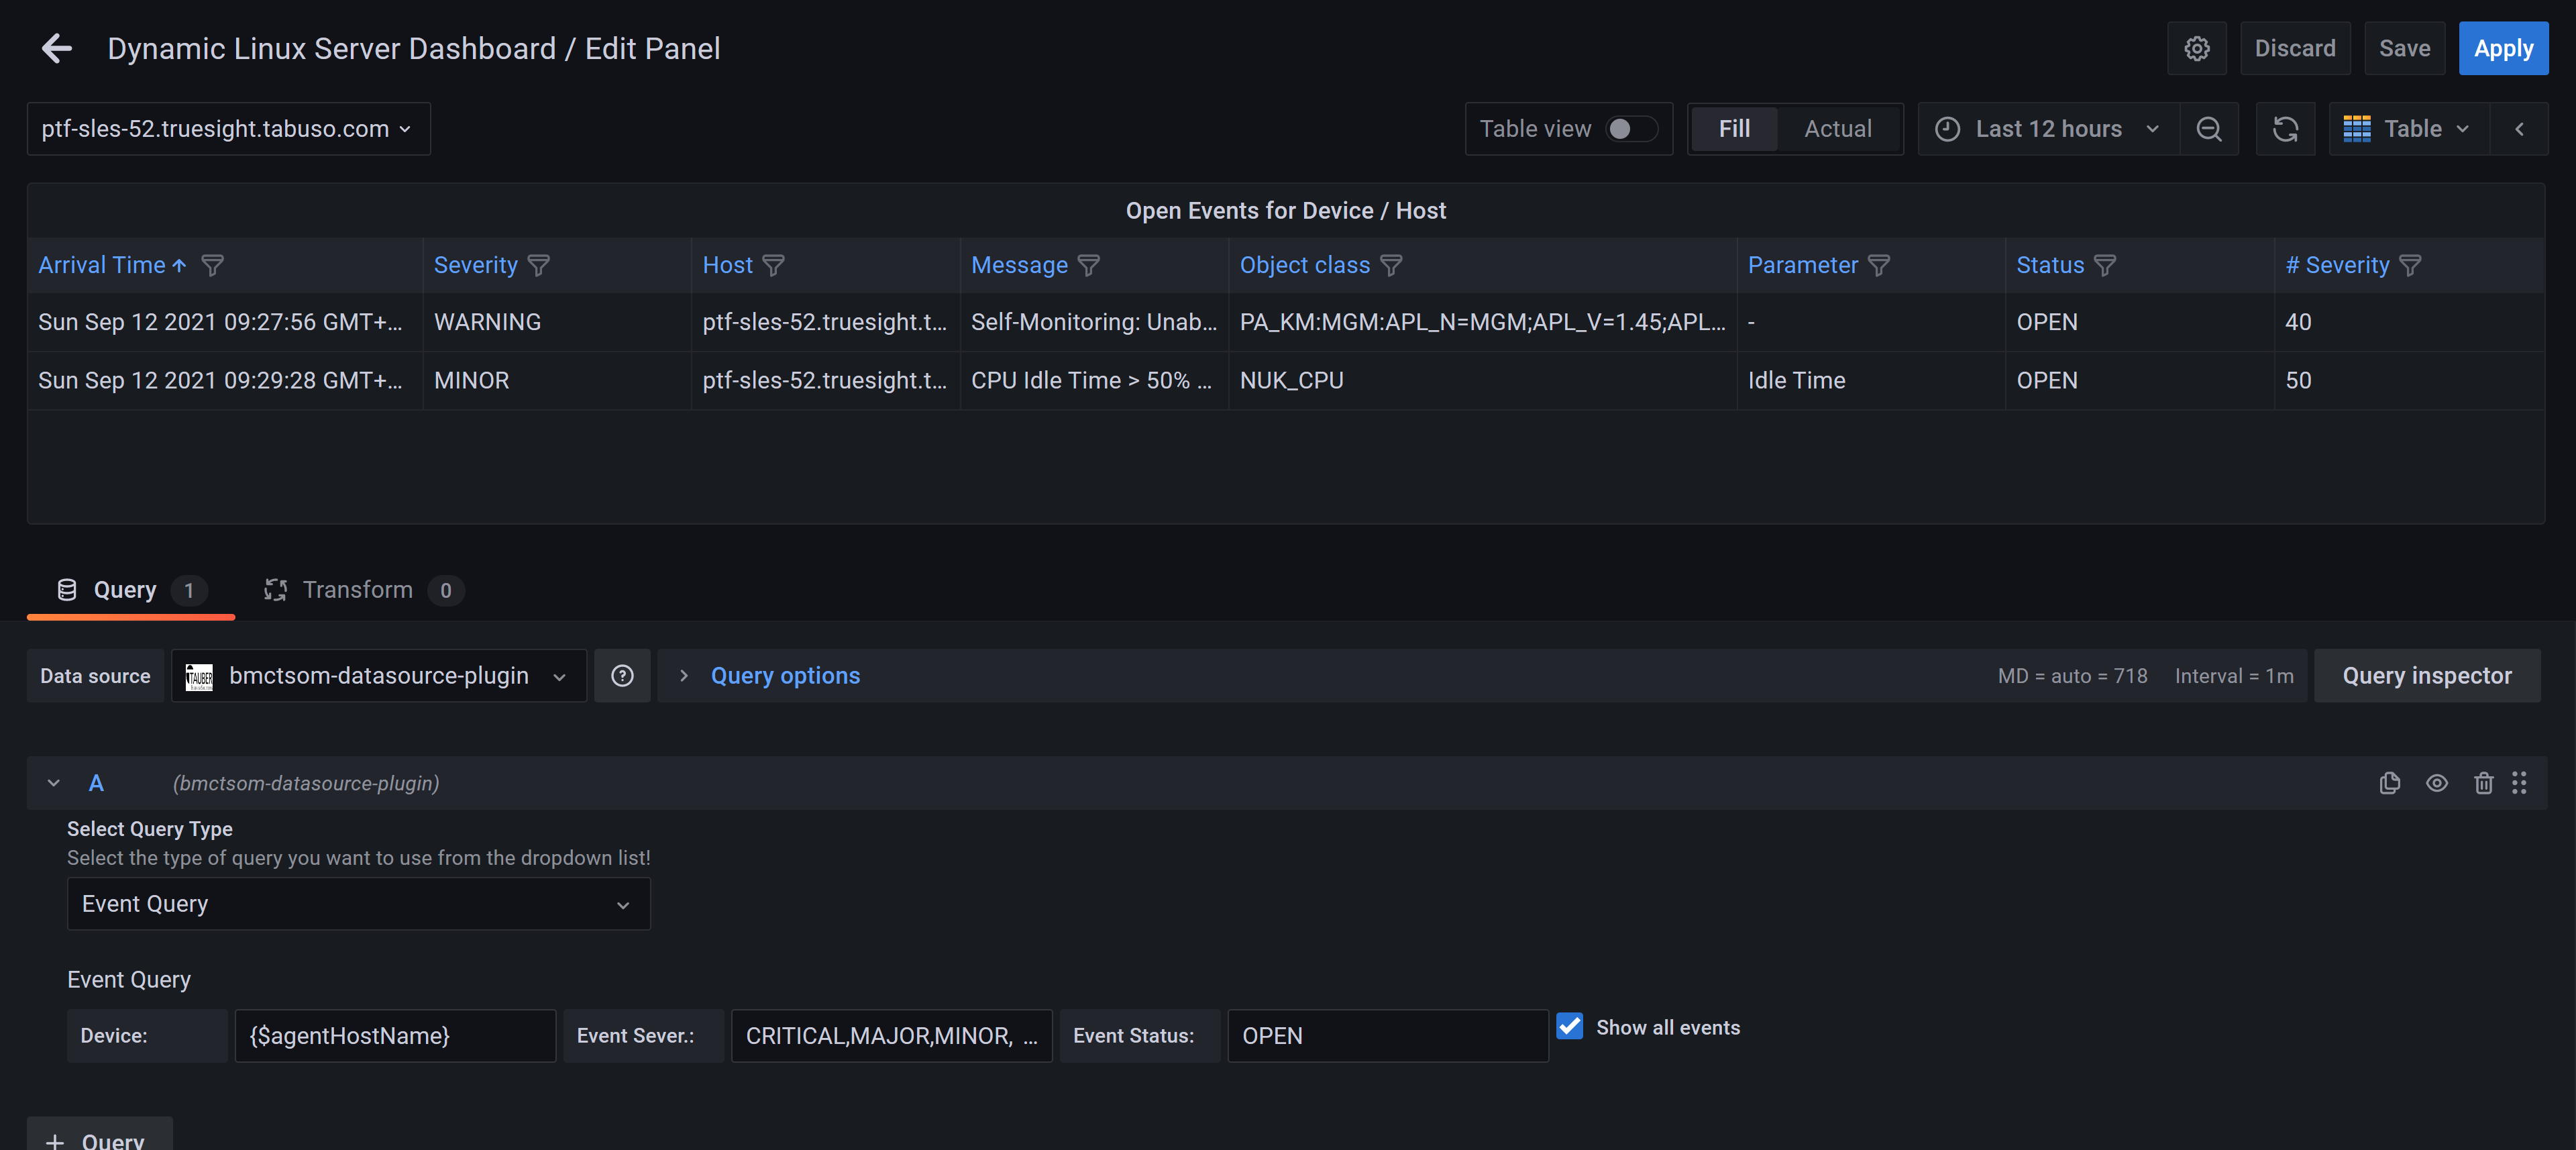Viewport: 2576px width, 1150px height.
Task: Click the Save button
Action: [2404, 48]
